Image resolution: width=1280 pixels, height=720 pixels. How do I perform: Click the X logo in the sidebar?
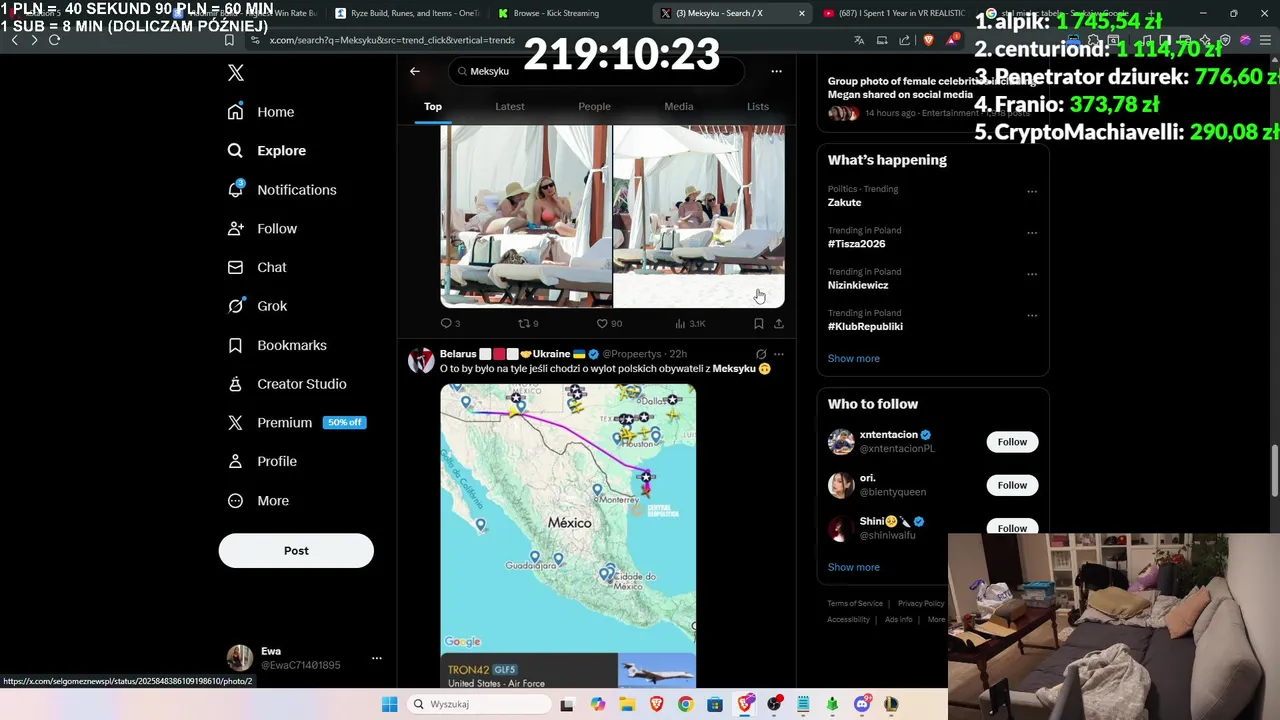pyautogui.click(x=236, y=73)
